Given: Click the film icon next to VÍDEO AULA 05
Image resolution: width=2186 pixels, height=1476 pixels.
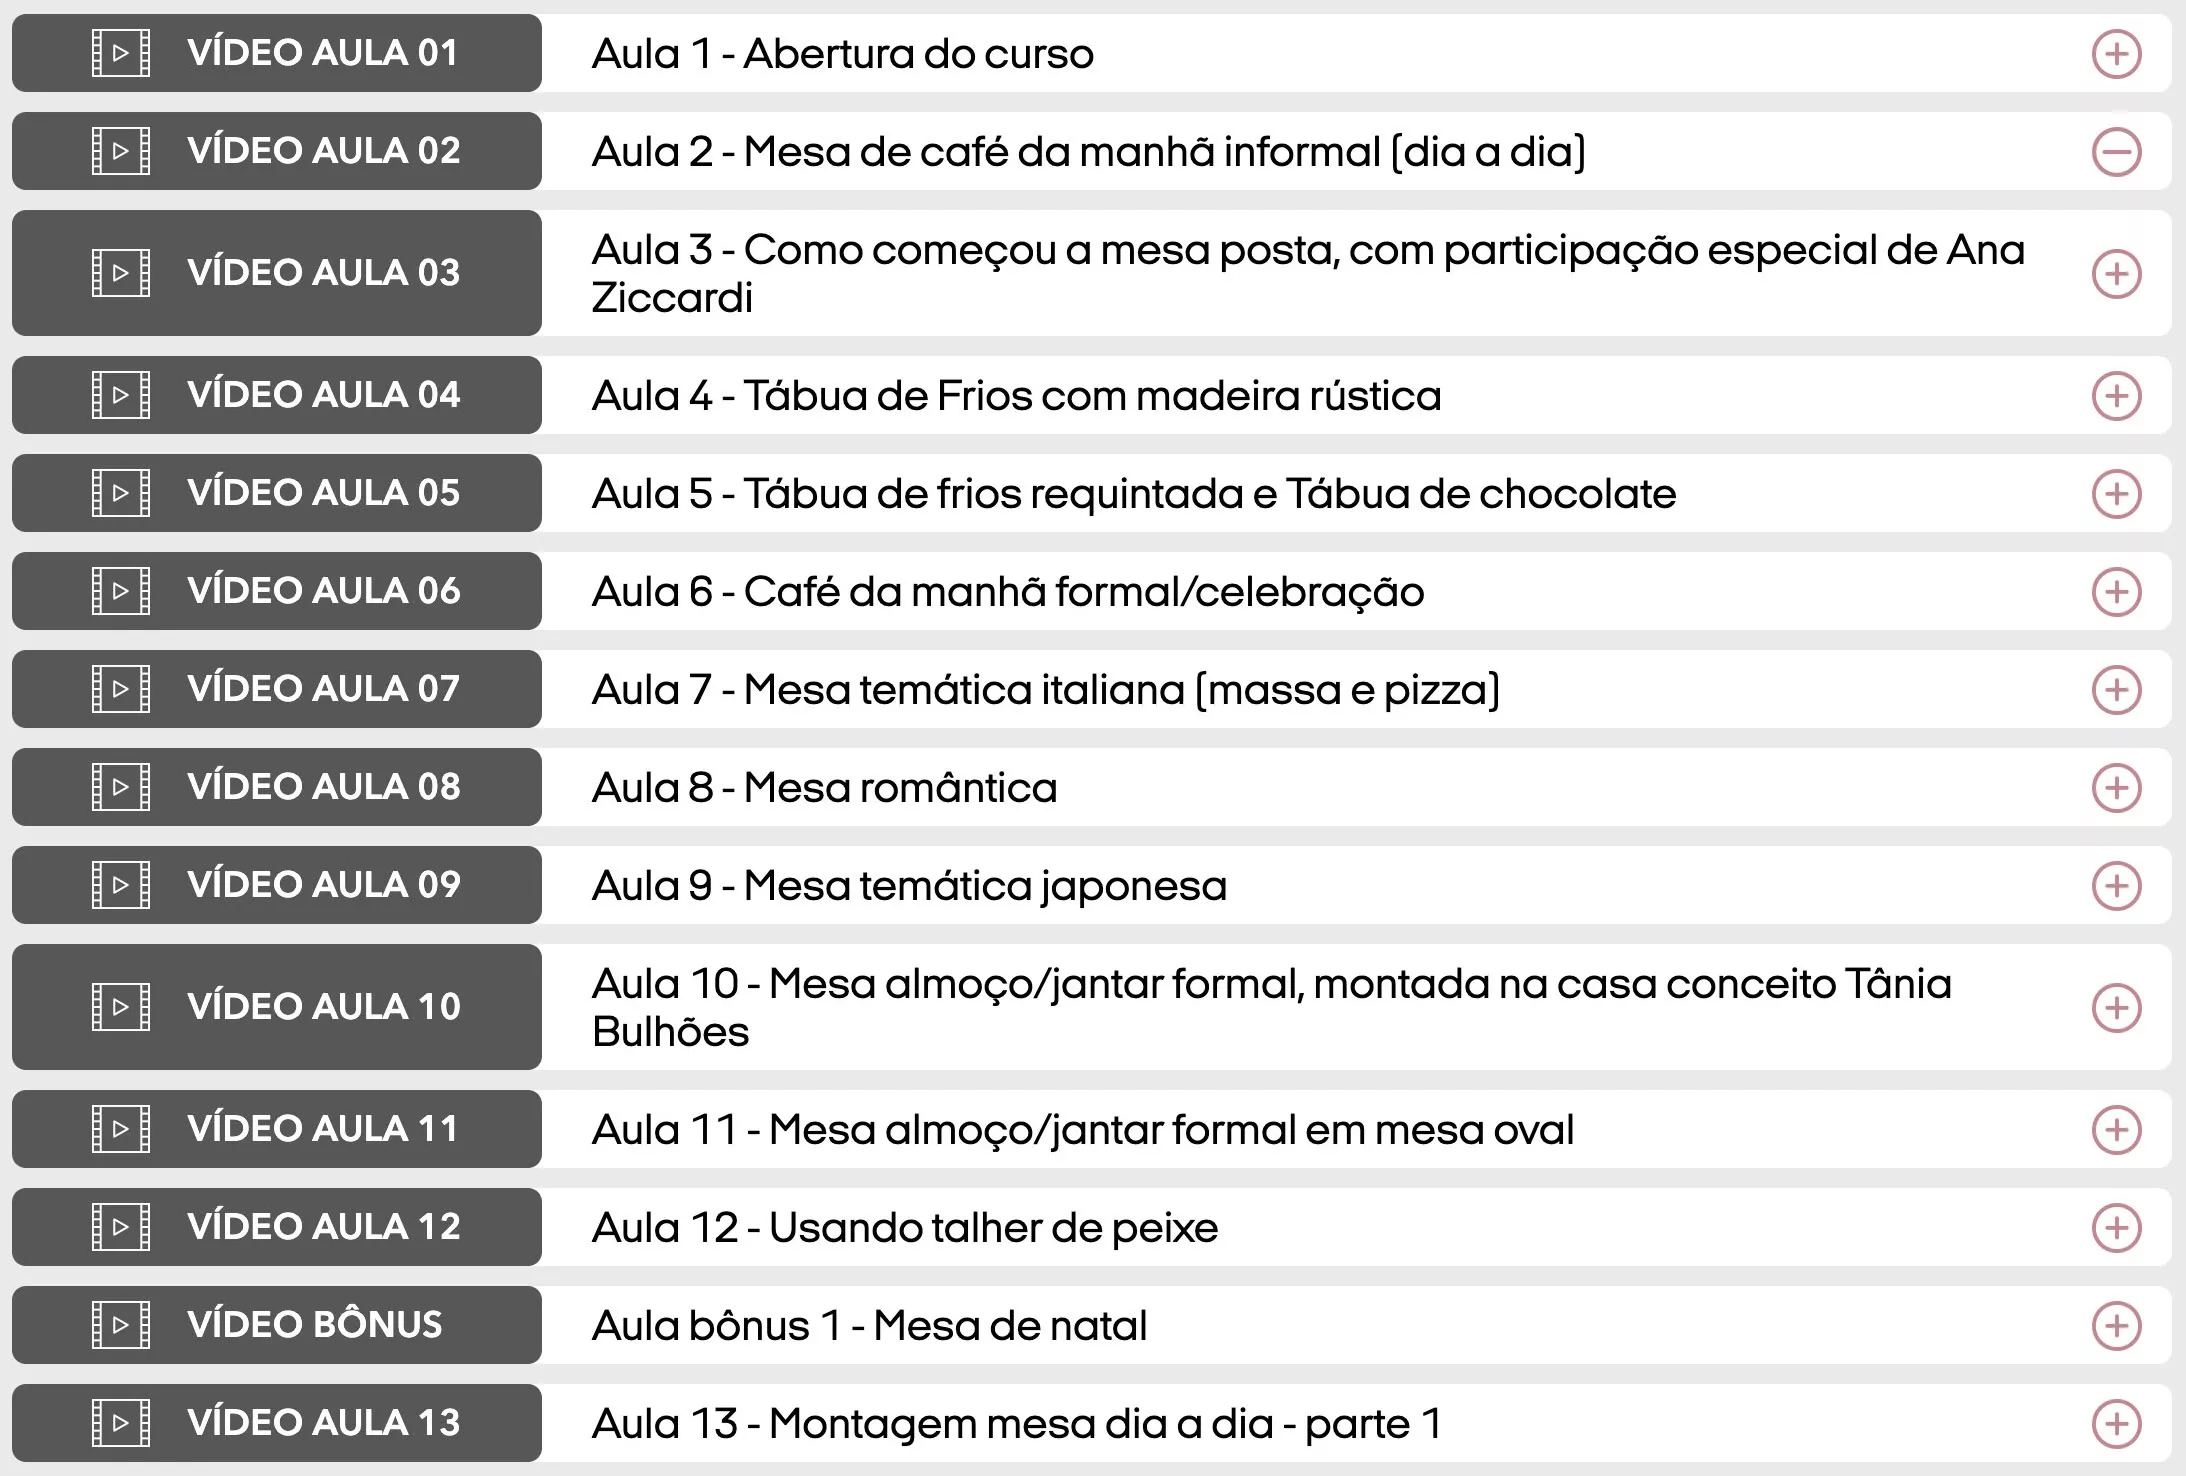Looking at the screenshot, I should 121,493.
